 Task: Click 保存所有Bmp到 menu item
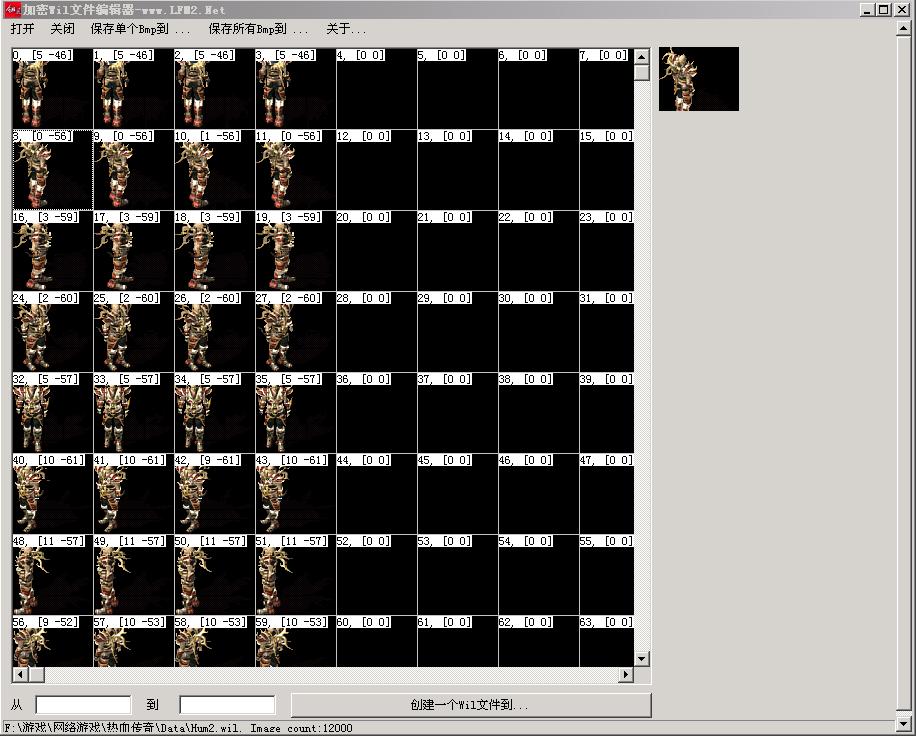pos(258,29)
